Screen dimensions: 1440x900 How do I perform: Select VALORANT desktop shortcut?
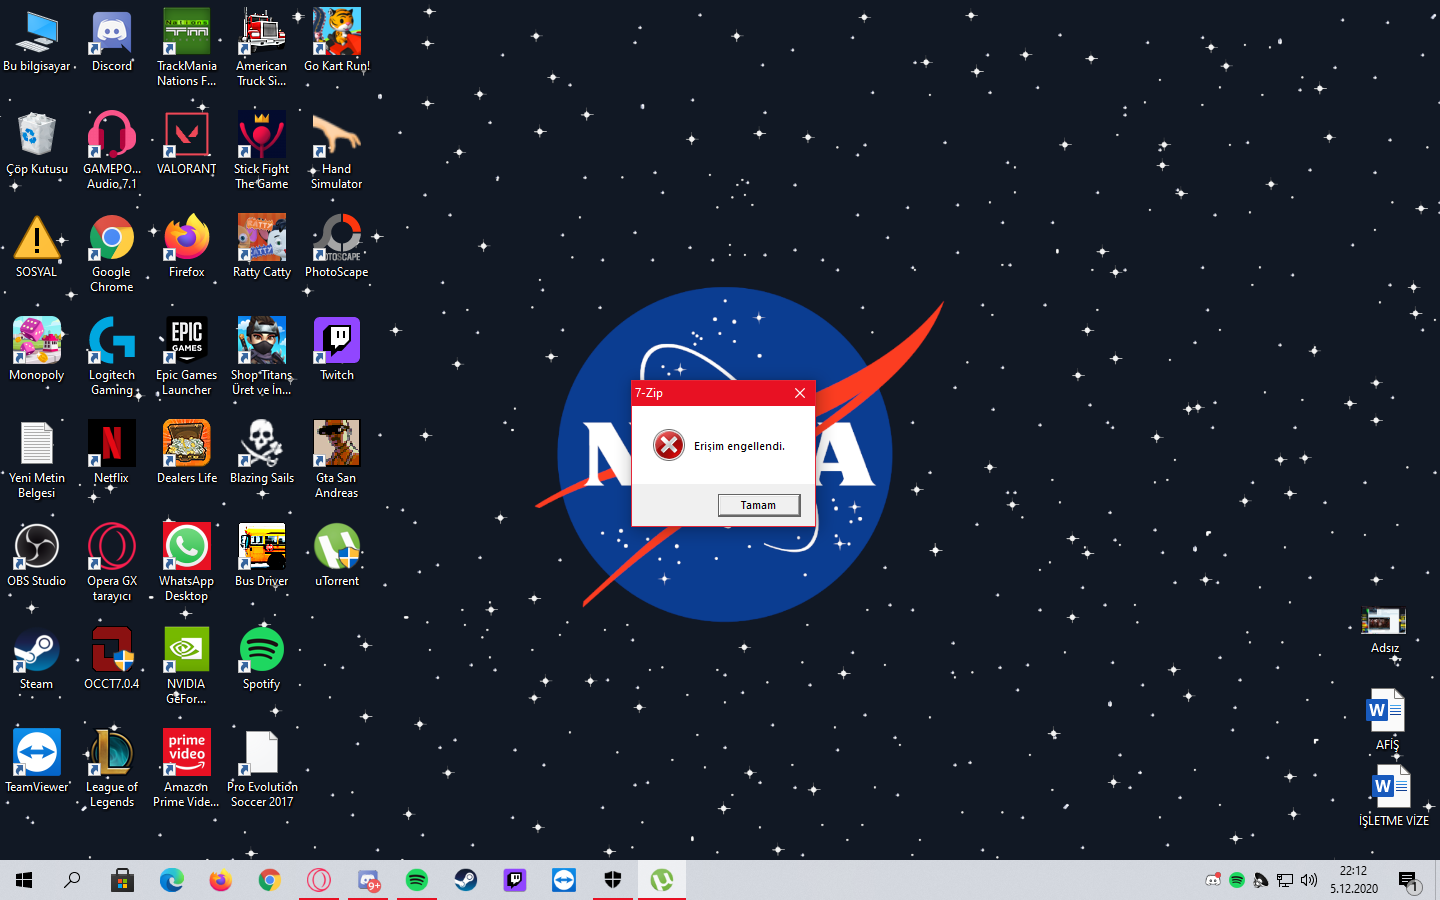(x=187, y=145)
